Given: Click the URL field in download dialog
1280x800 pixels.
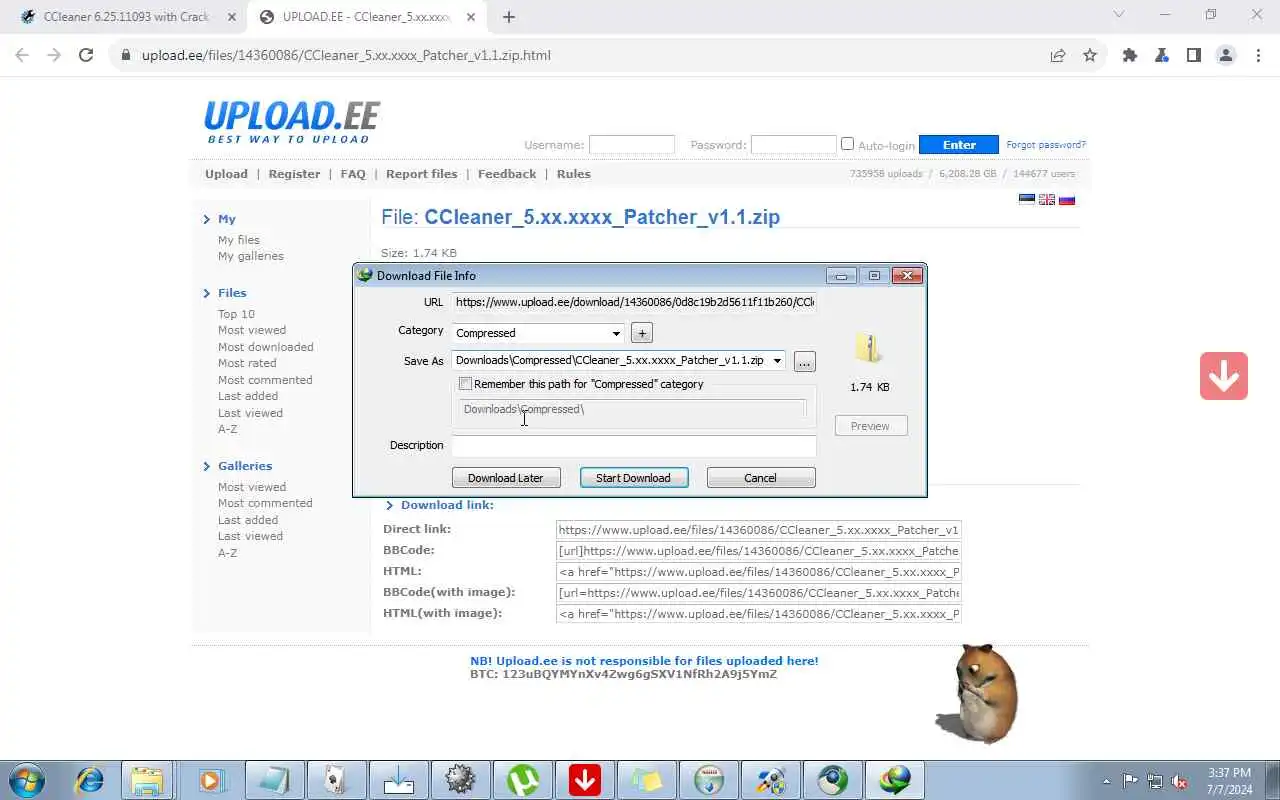Looking at the screenshot, I should 634,302.
